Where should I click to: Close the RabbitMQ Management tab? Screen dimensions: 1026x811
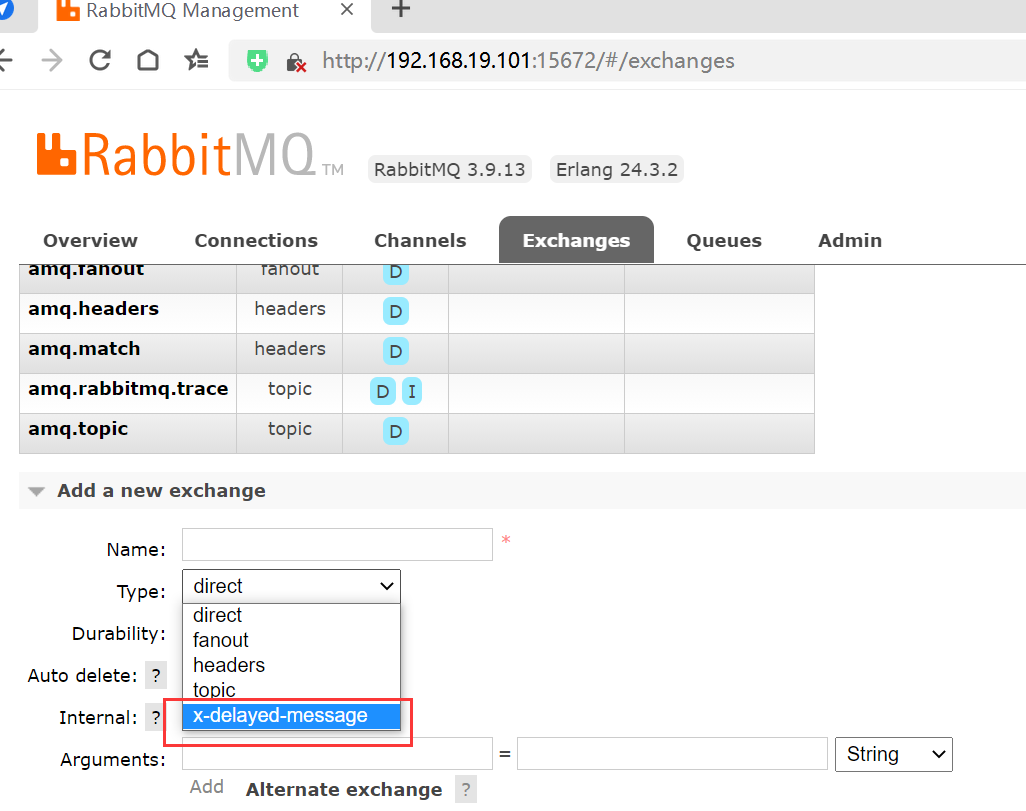coord(347,10)
